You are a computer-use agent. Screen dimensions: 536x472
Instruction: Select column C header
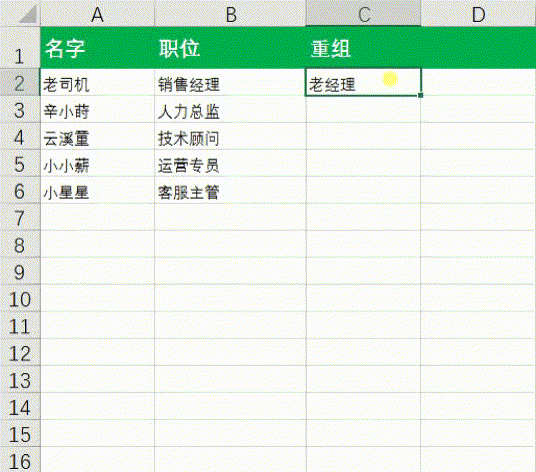[363, 13]
